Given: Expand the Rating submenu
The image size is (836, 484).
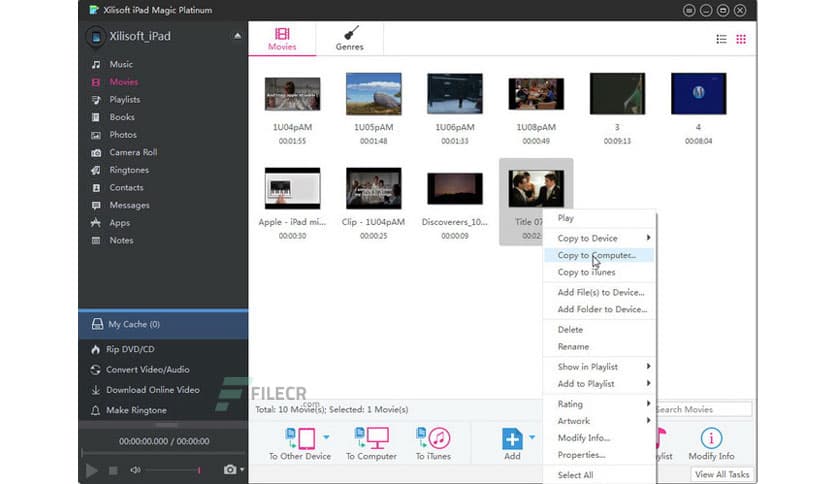Looking at the screenshot, I should click(648, 404).
